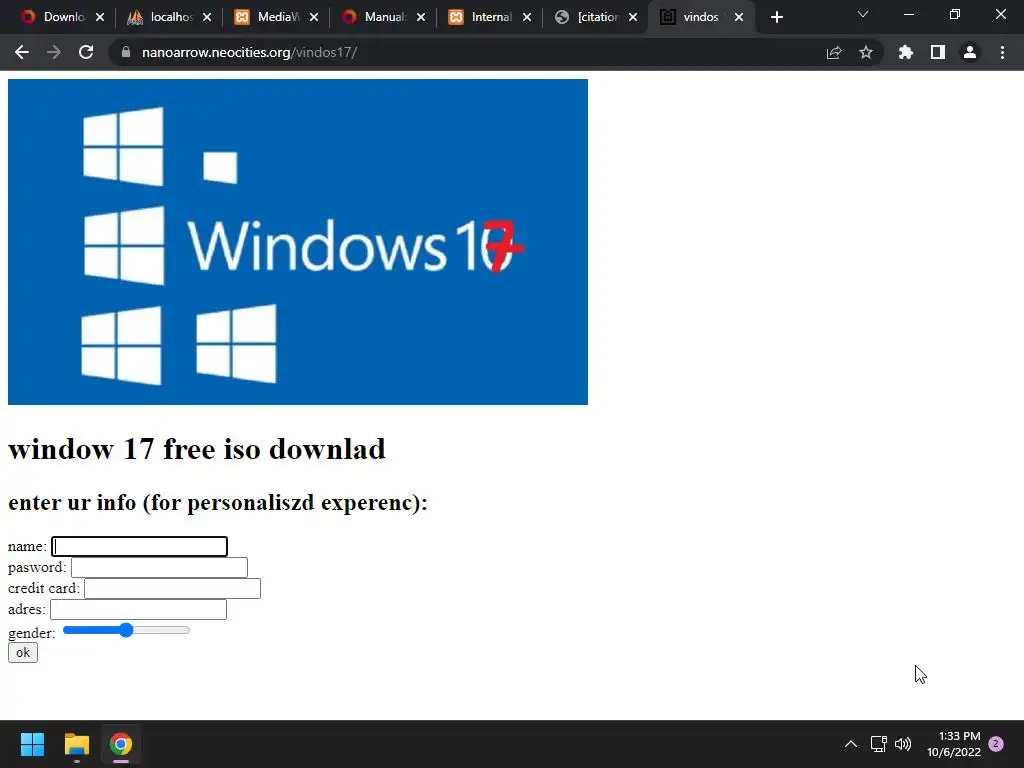
Task: Click the Chrome taskbar icon
Action: [121, 744]
